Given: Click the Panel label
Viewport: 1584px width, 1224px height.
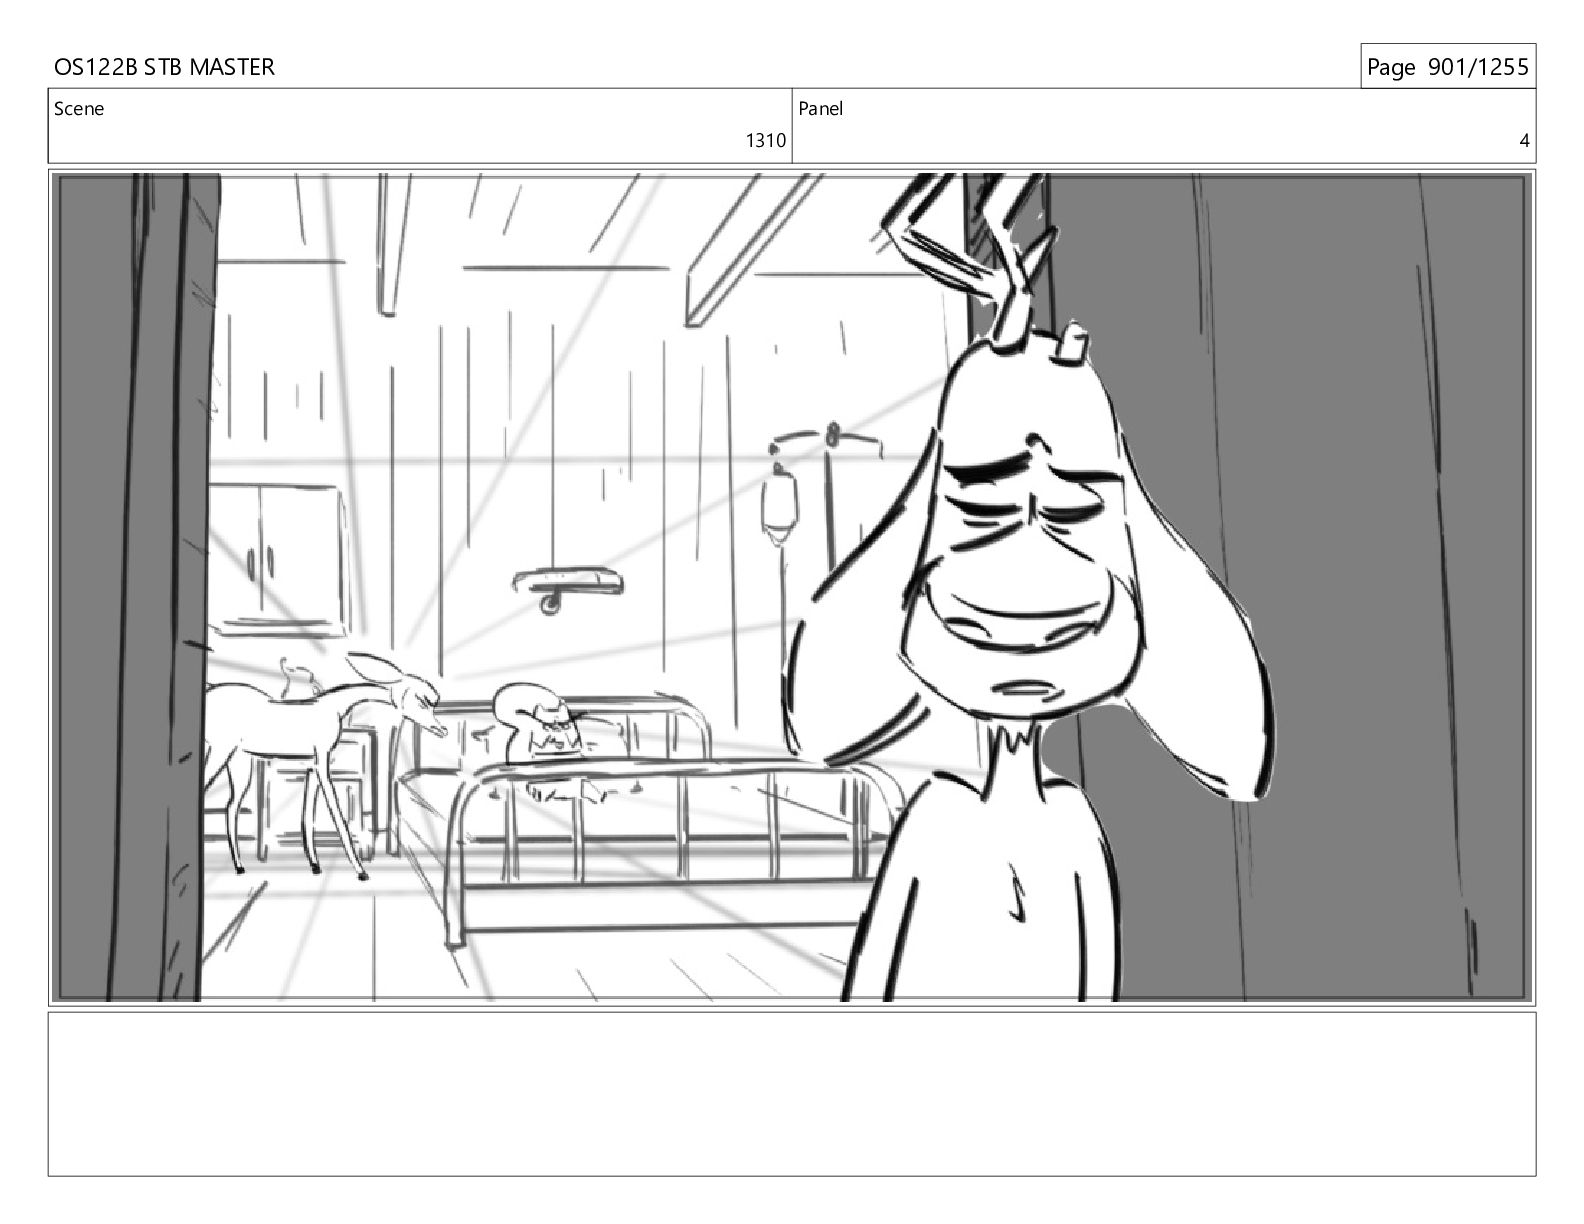Looking at the screenshot, I should point(820,109).
